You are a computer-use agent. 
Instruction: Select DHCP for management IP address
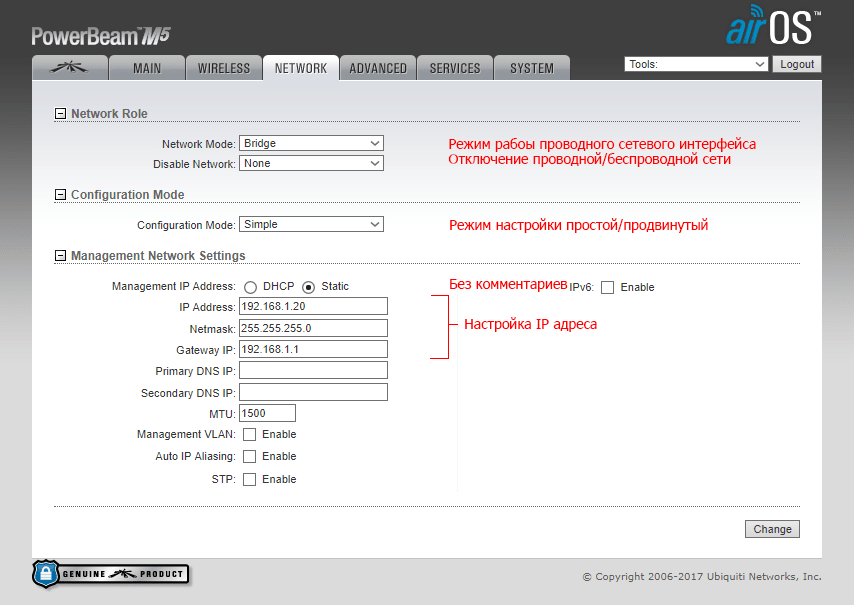point(250,287)
